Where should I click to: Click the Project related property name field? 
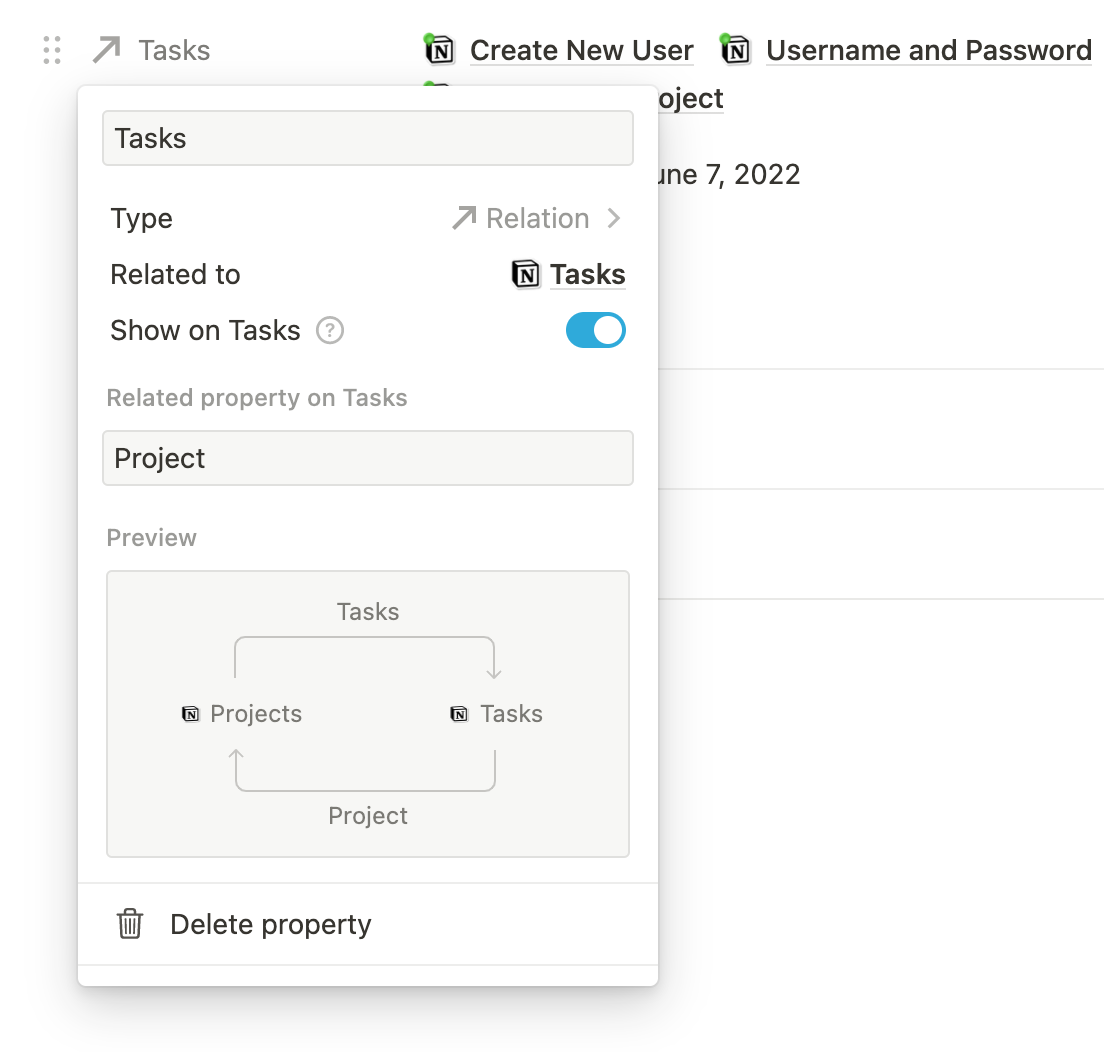[368, 458]
